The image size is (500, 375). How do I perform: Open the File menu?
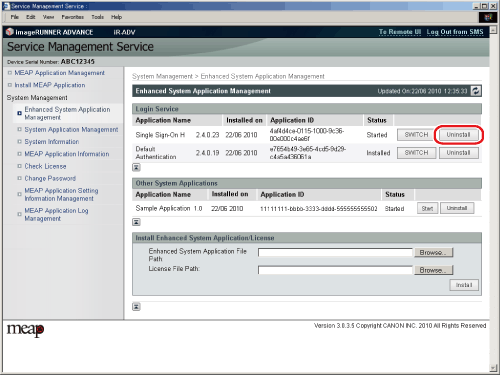pyautogui.click(x=15, y=17)
